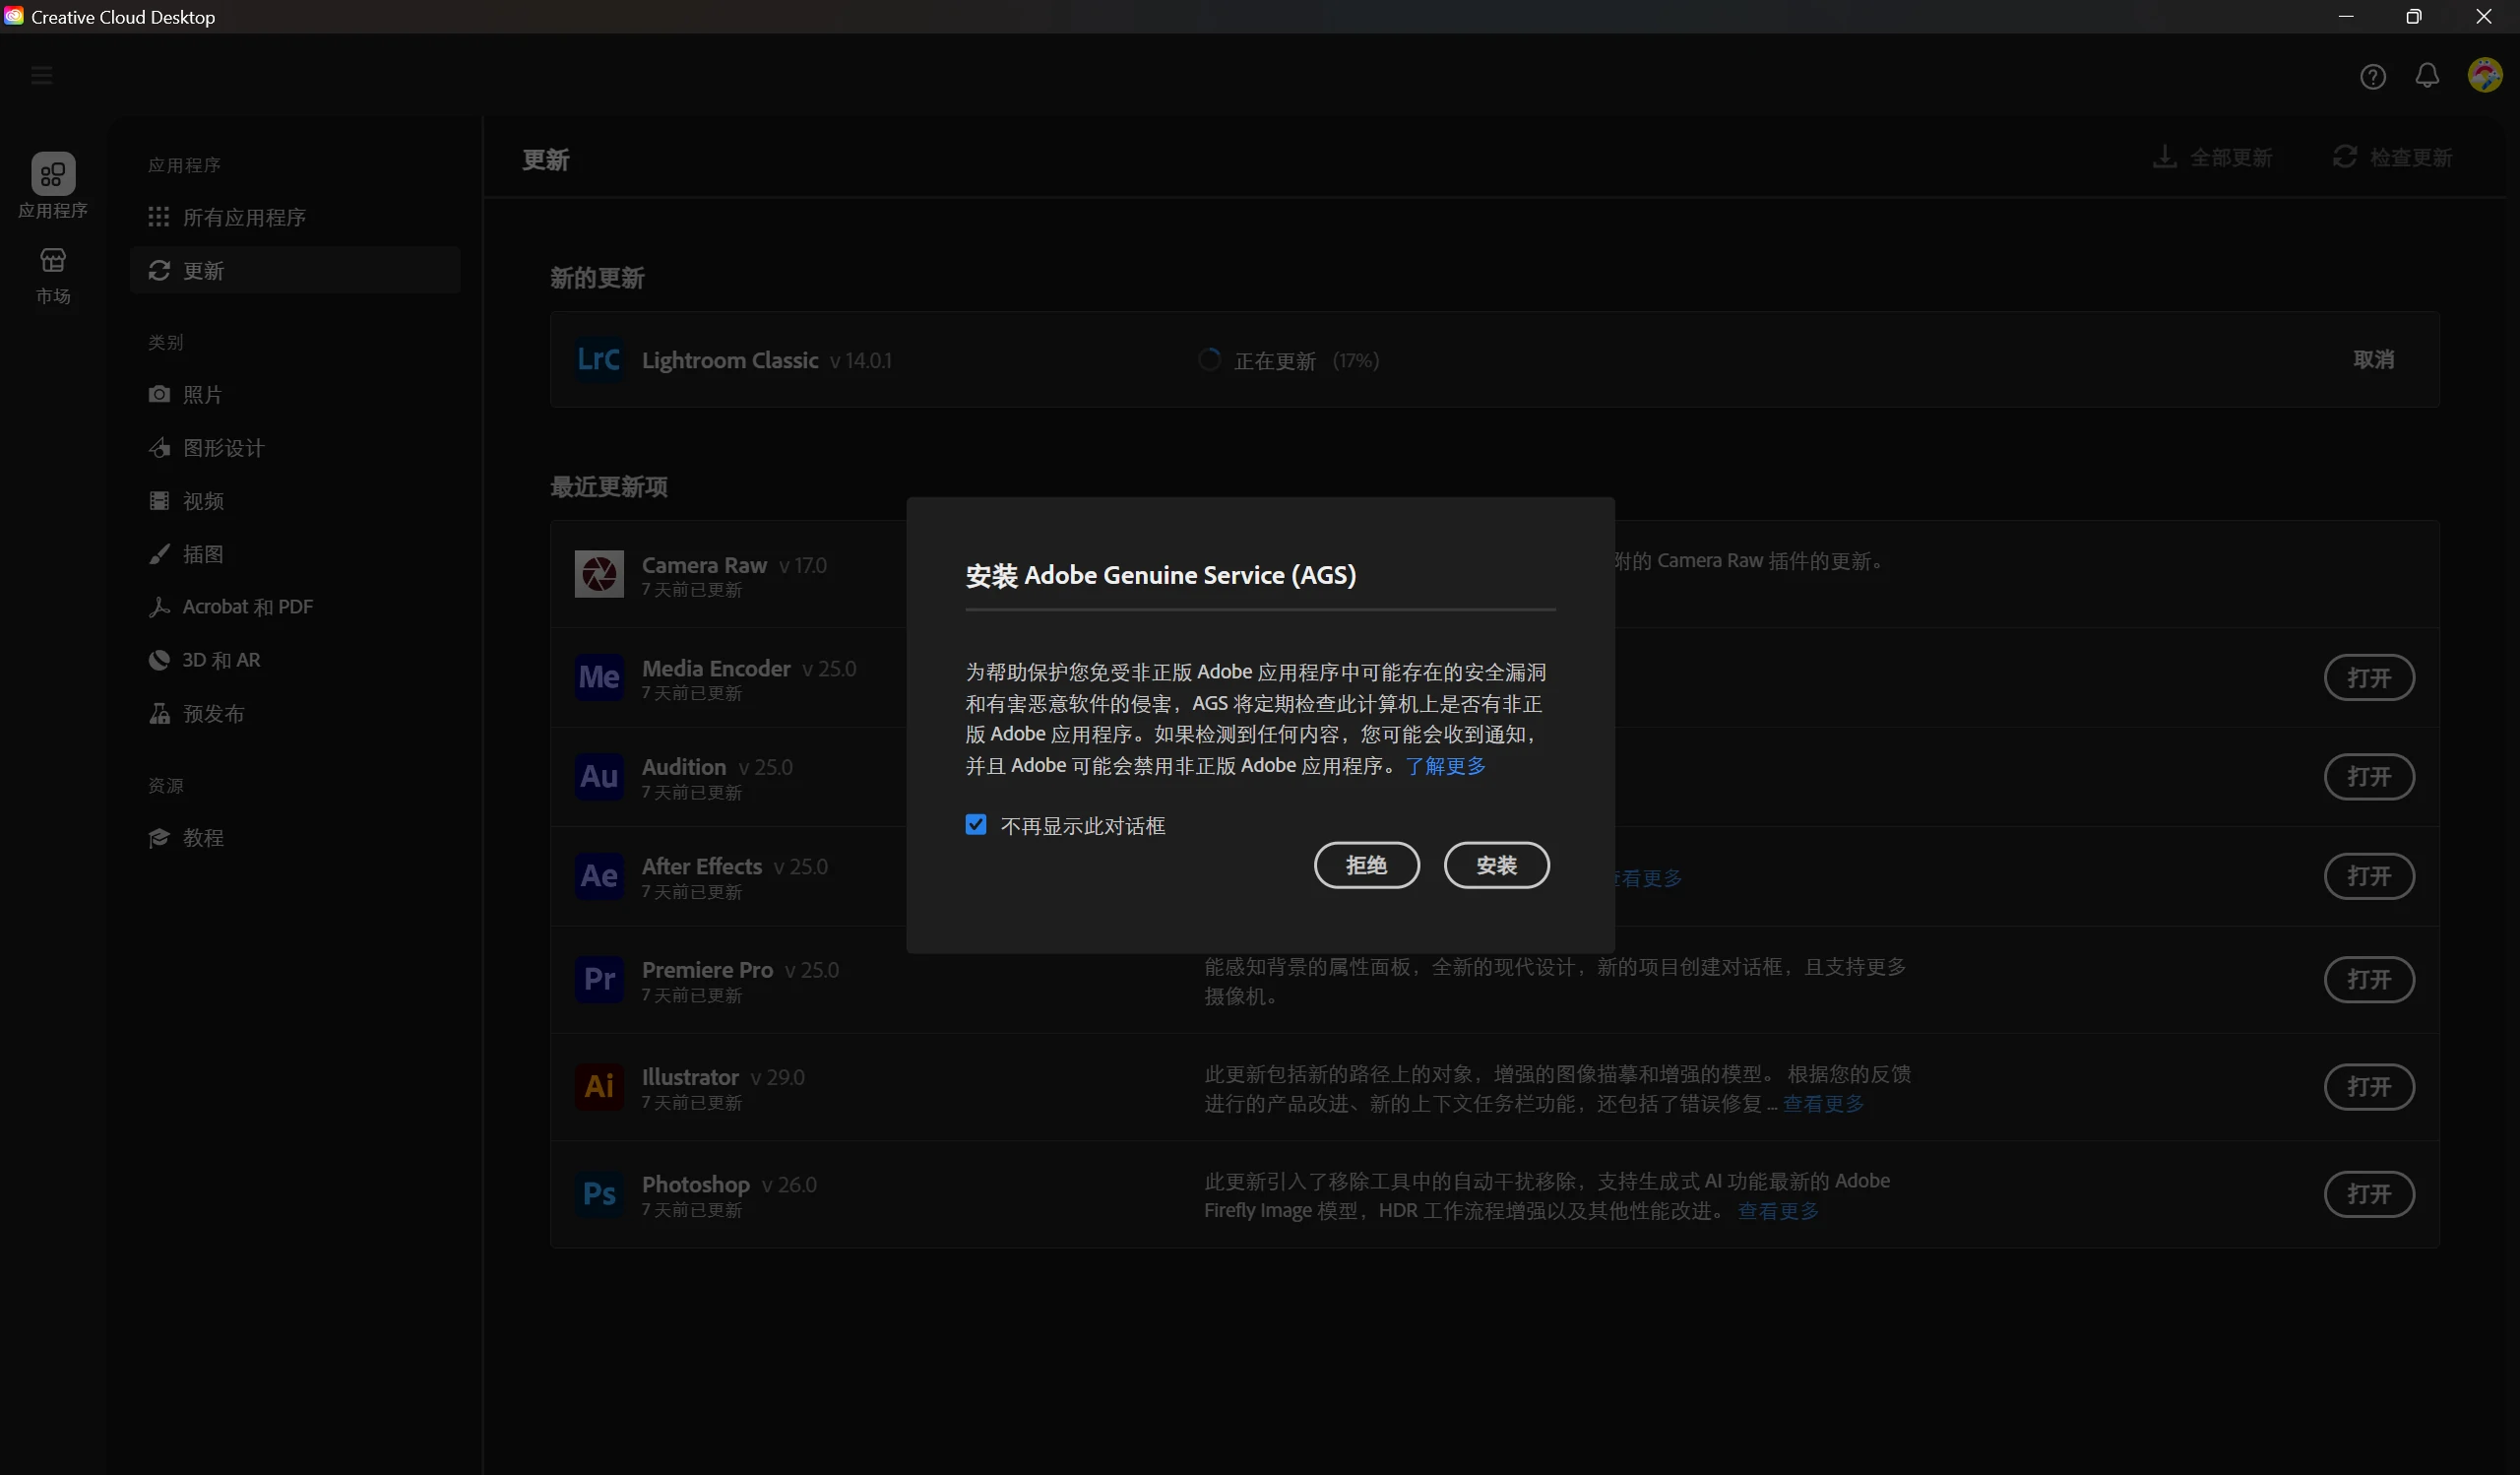Uncheck the 不再显示此对话框 checkbox
Viewport: 2520px width, 1475px height.
pyautogui.click(x=975, y=824)
